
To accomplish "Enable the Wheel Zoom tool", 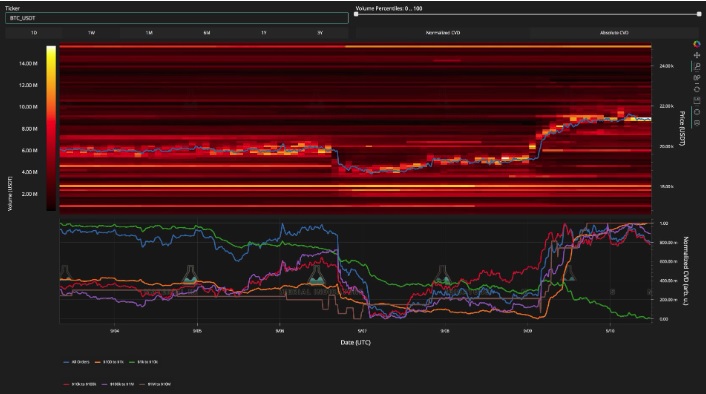I will (697, 77).
